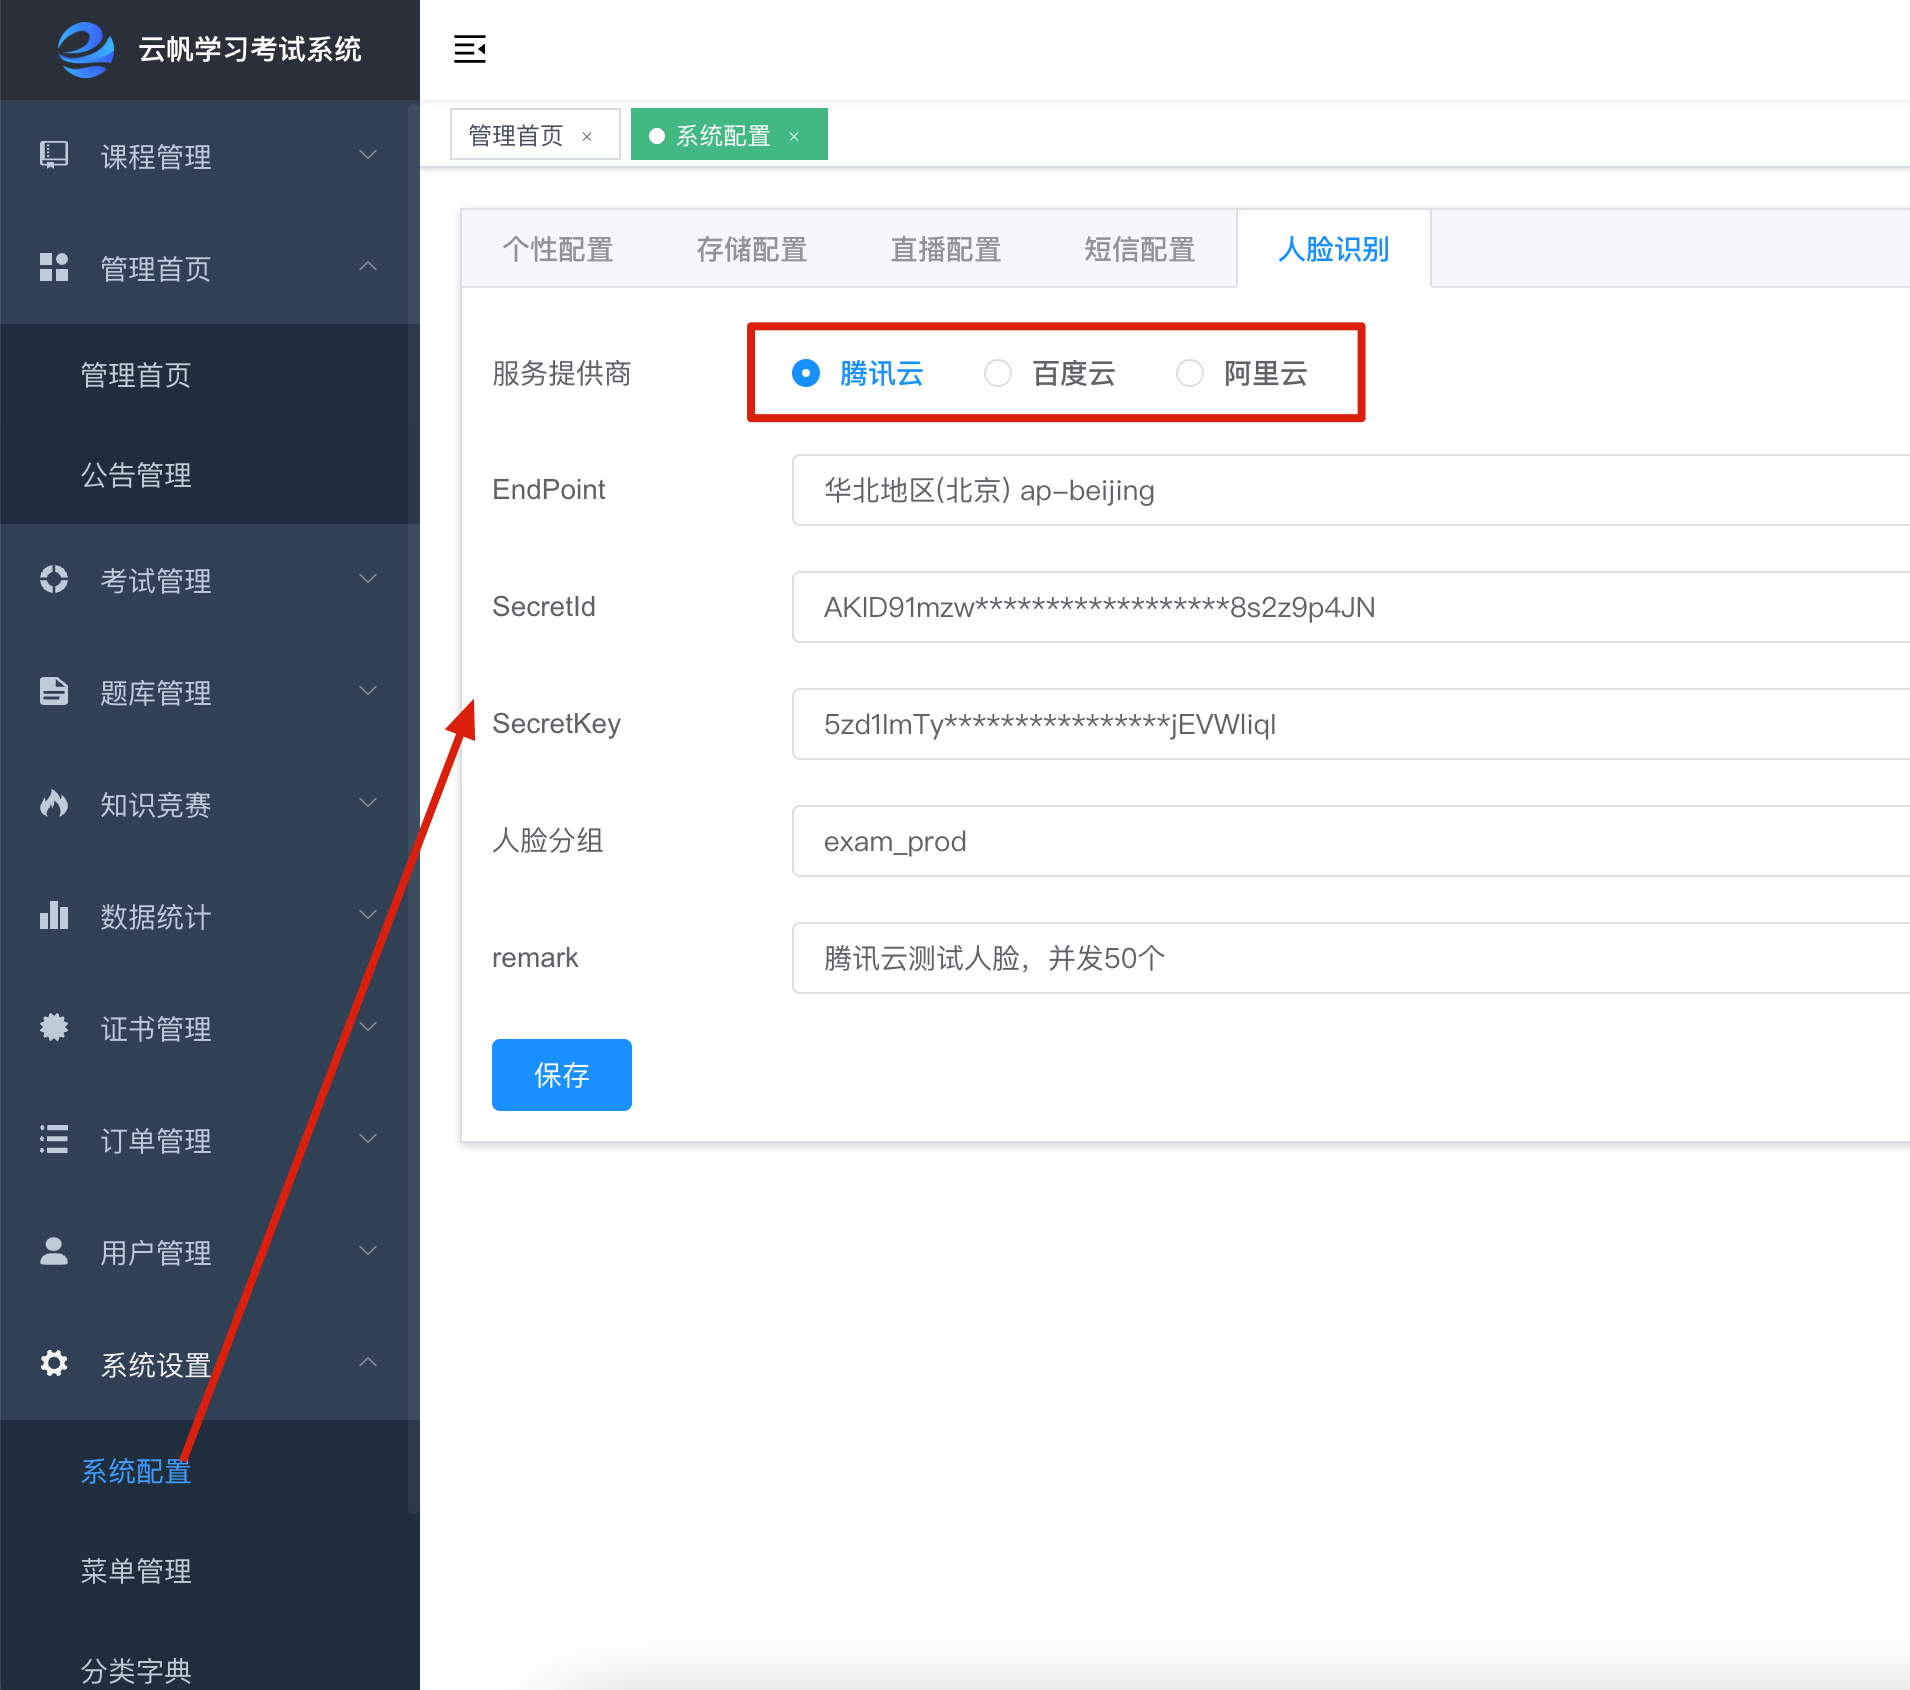The height and width of the screenshot is (1690, 1910).
Task: Click the 管理首页 dashboard grid icon
Action: [54, 267]
